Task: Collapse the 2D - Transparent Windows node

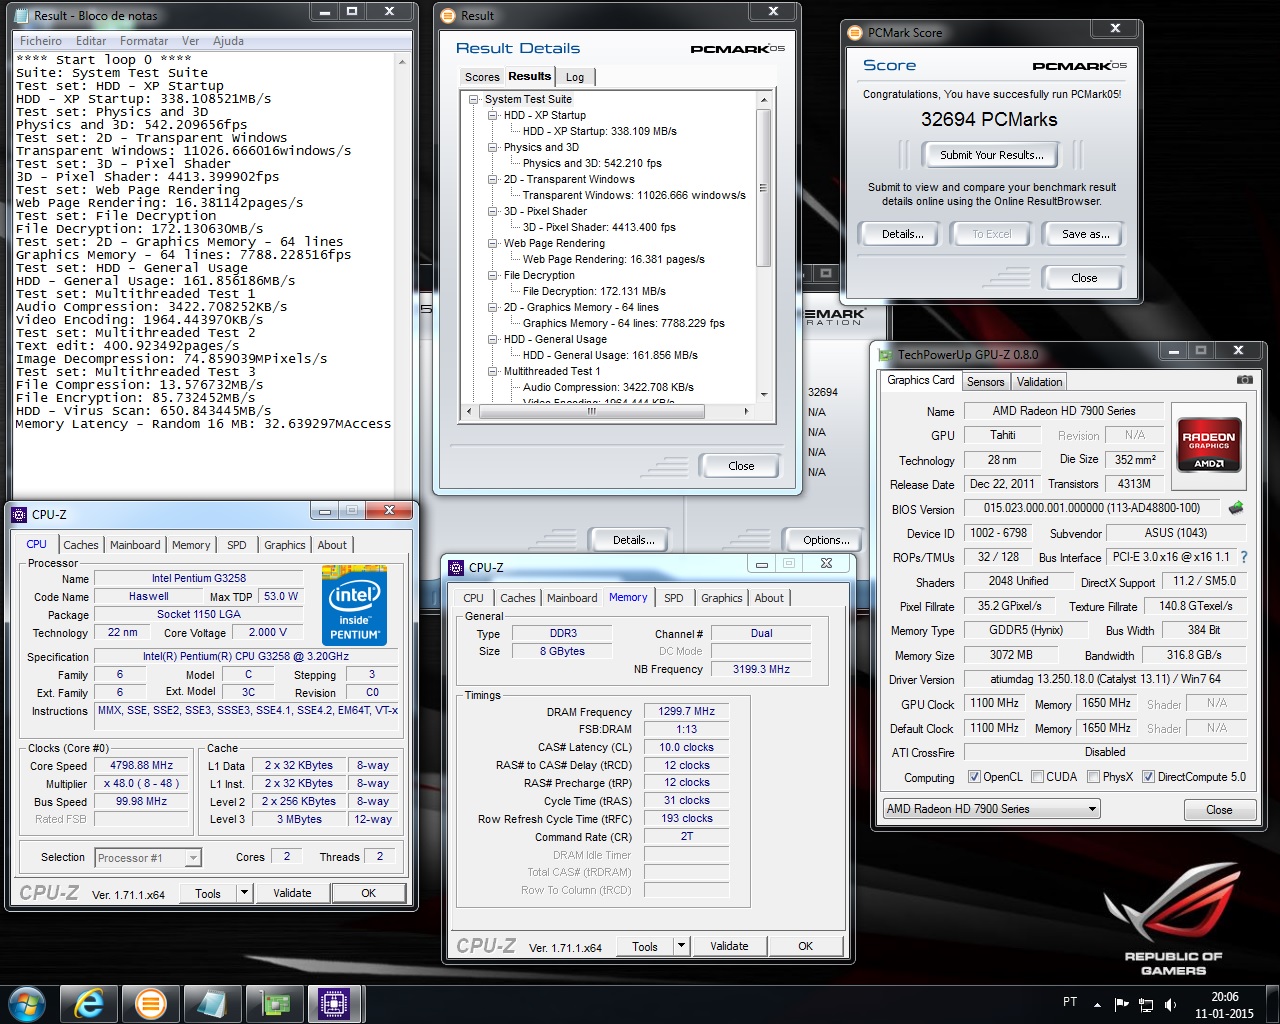Action: (493, 179)
